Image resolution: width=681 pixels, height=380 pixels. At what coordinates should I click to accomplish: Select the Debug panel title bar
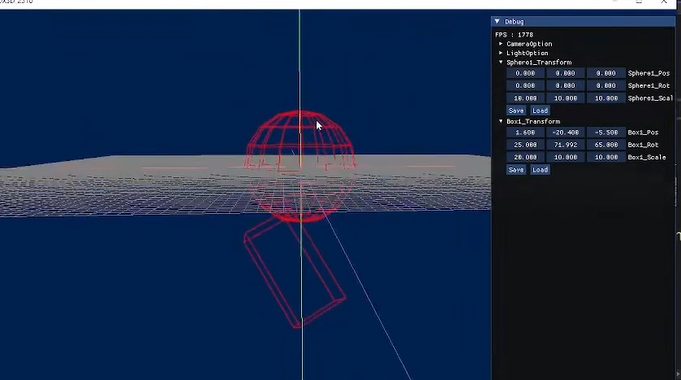(x=583, y=21)
